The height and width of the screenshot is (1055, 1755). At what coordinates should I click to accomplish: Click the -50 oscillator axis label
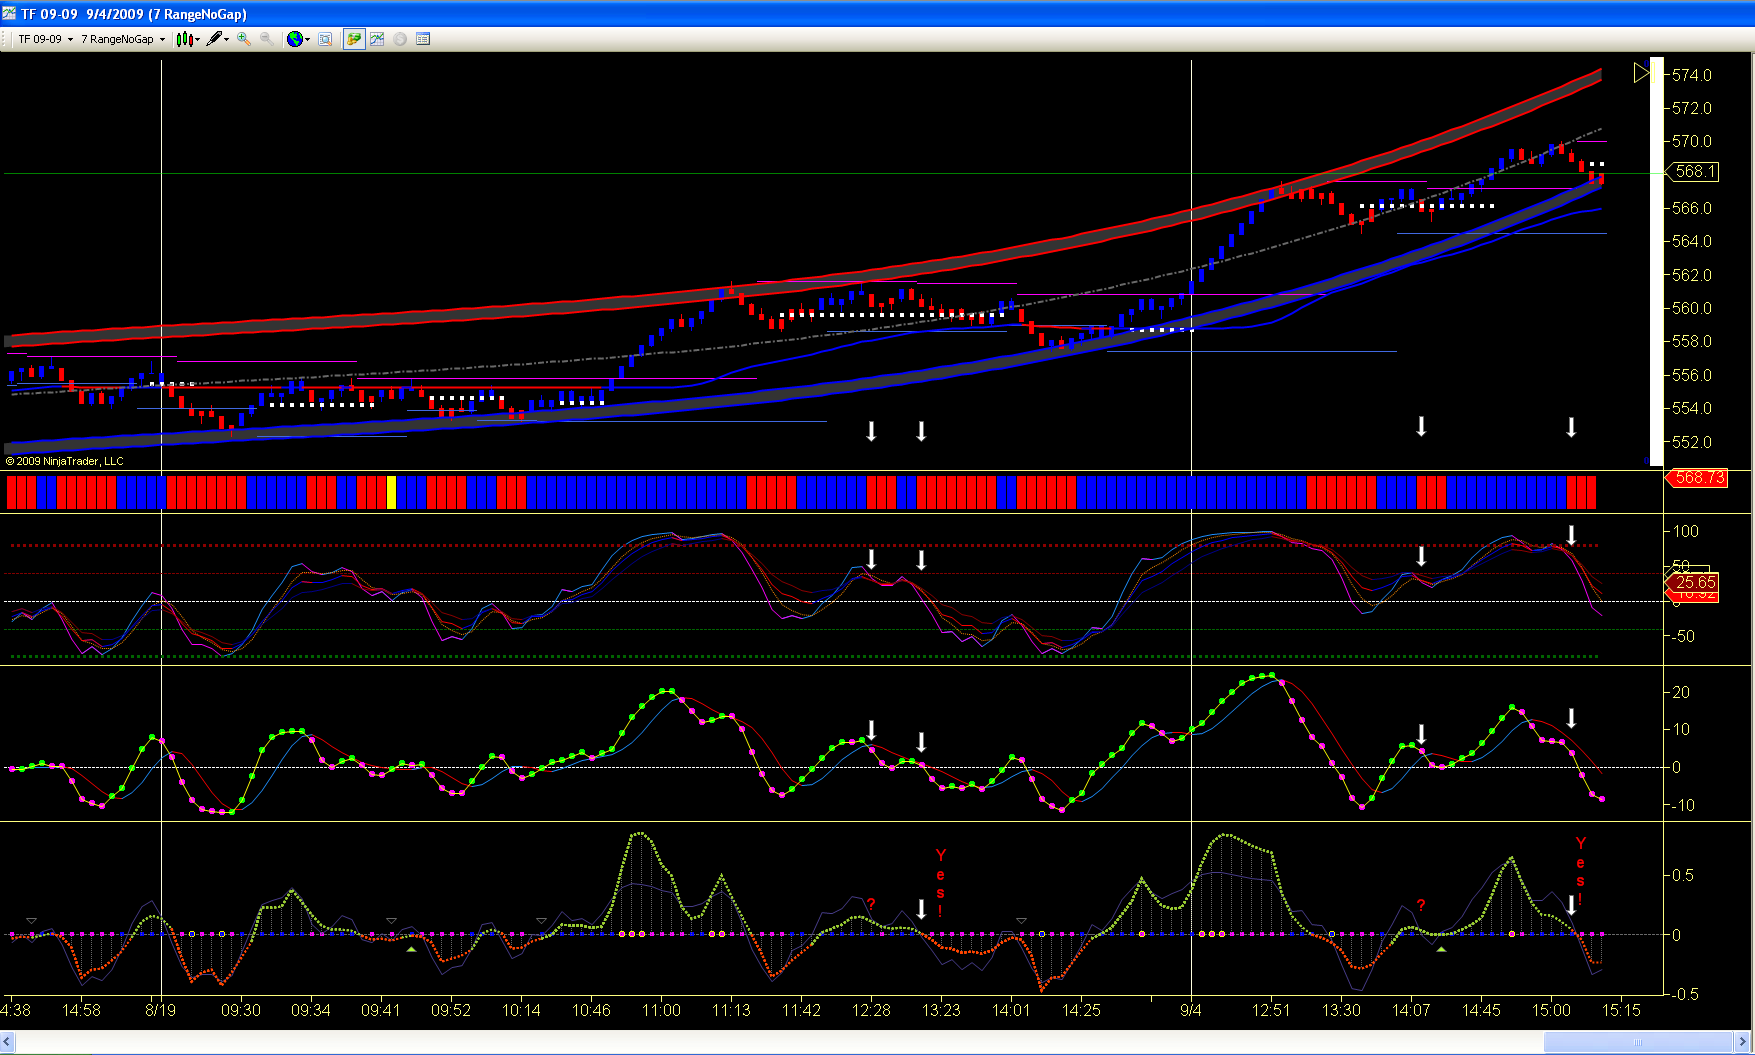coord(1684,636)
